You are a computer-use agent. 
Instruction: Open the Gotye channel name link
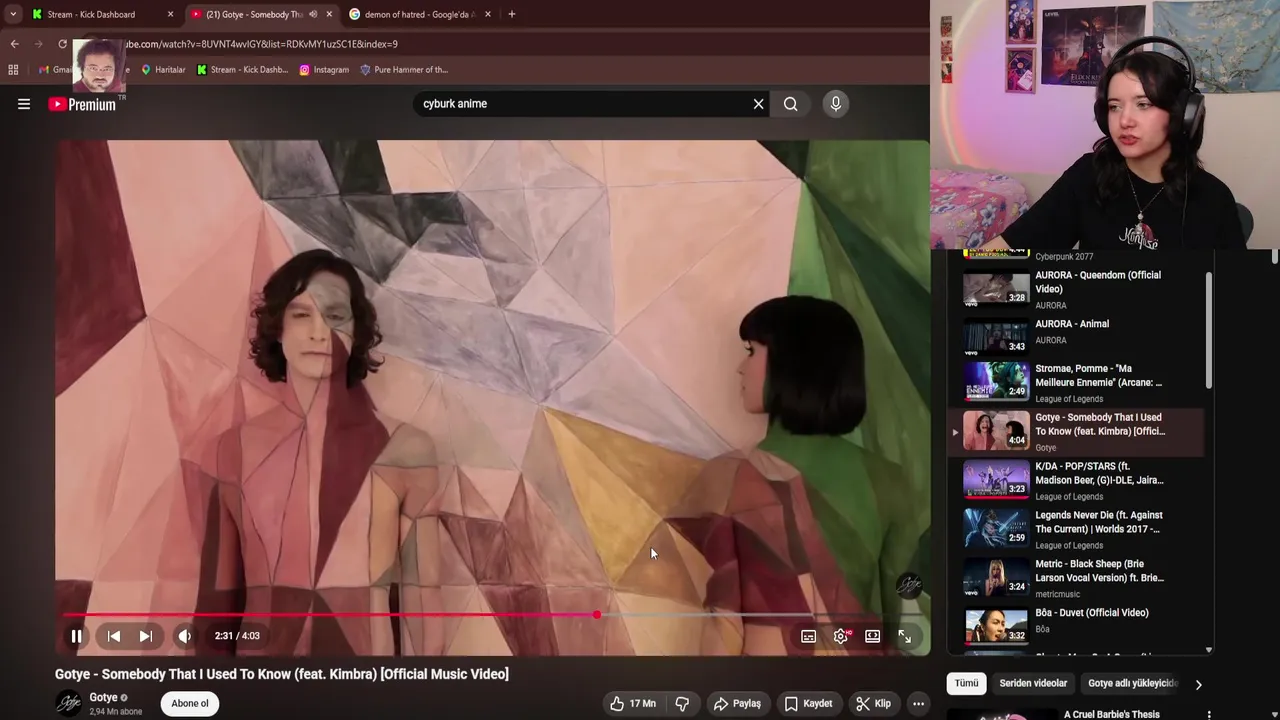(x=103, y=697)
